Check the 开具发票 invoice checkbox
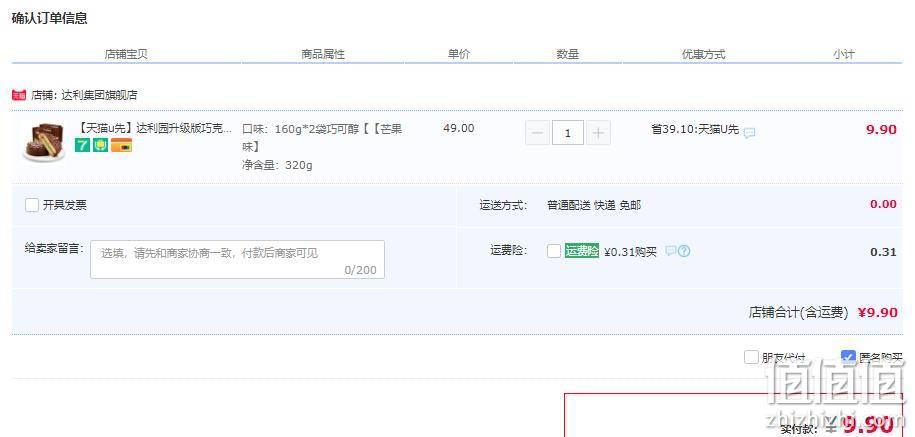 coord(32,205)
